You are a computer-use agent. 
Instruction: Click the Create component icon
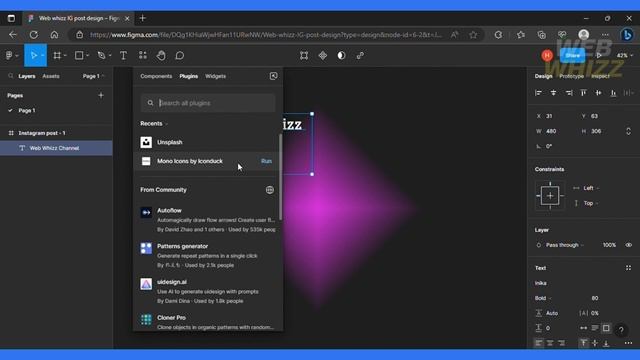pos(323,56)
